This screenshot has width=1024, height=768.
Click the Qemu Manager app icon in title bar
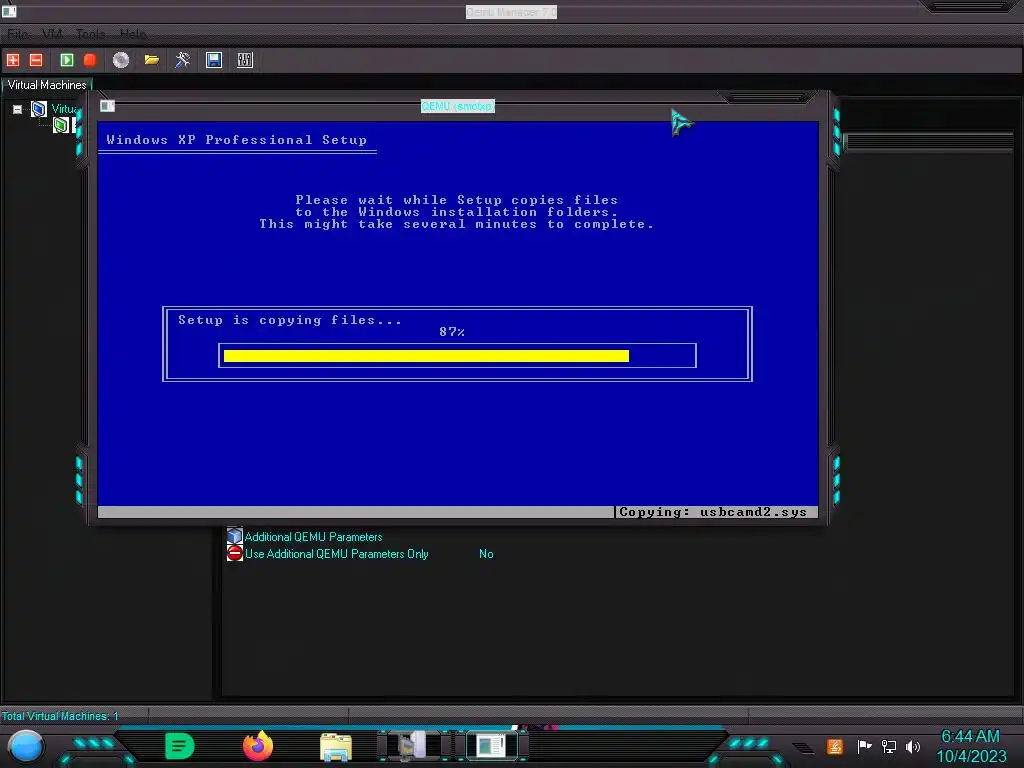(9, 11)
